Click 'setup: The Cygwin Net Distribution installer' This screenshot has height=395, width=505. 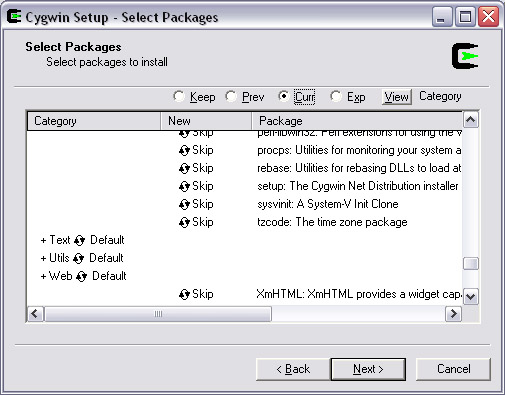pyautogui.click(x=358, y=186)
